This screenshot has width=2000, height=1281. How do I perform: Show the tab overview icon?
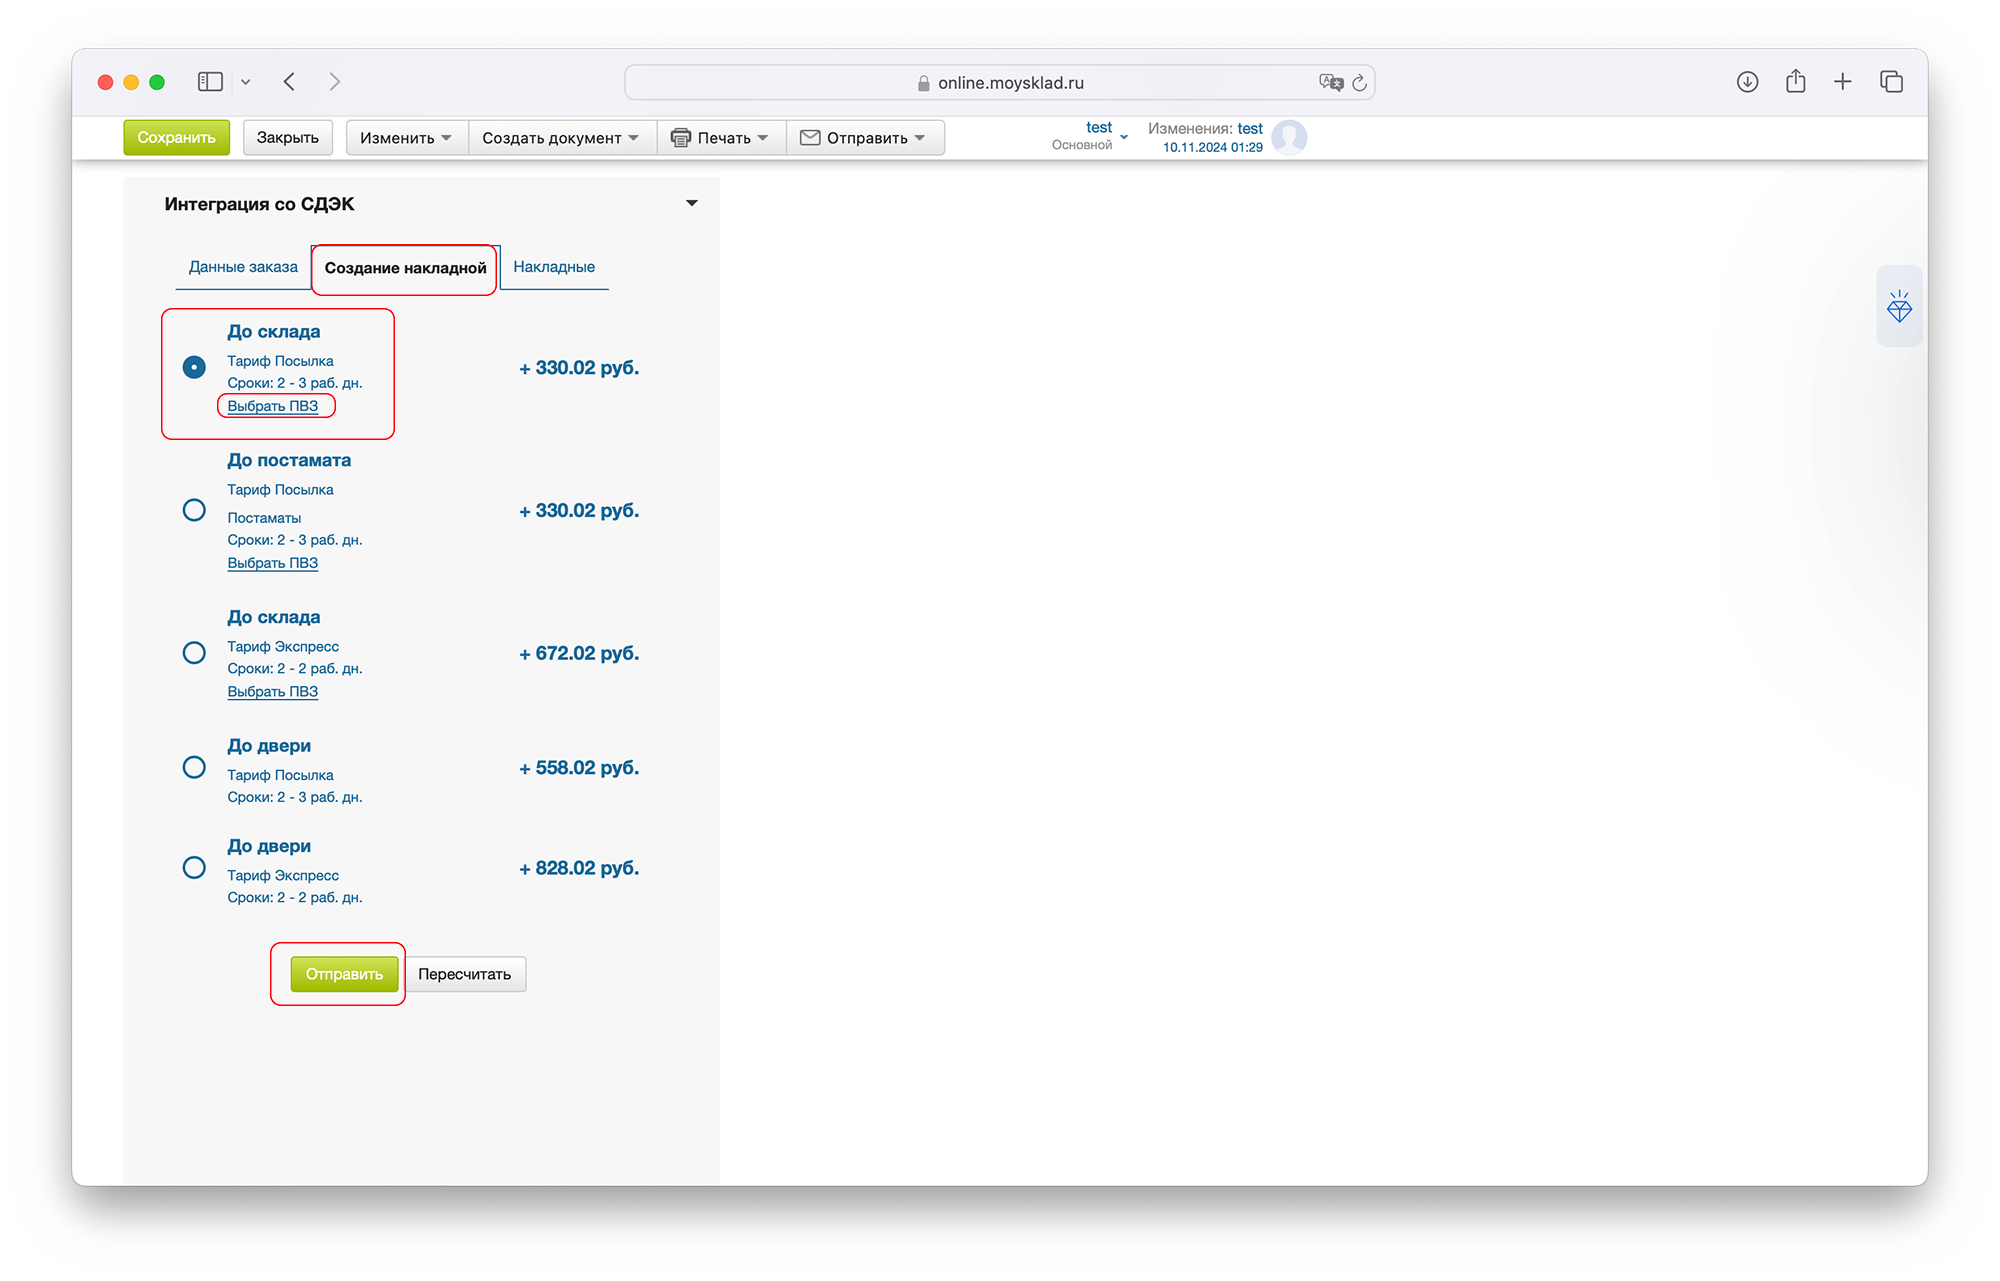click(1891, 82)
